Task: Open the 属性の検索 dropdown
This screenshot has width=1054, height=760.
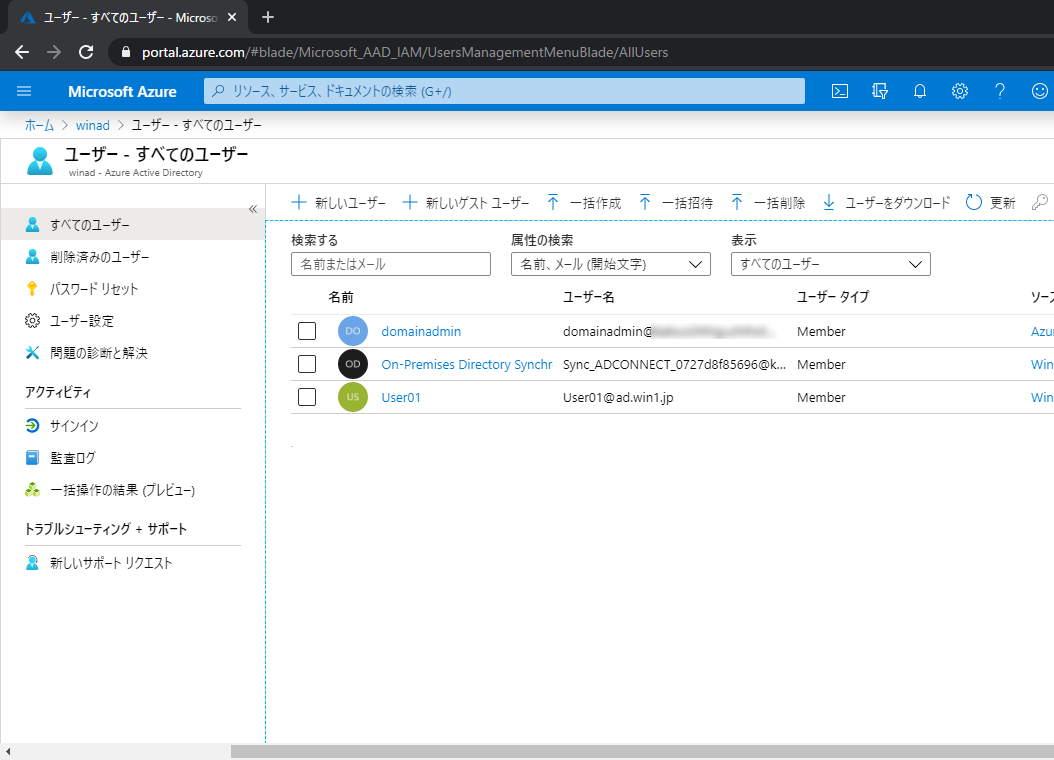Action: [610, 264]
